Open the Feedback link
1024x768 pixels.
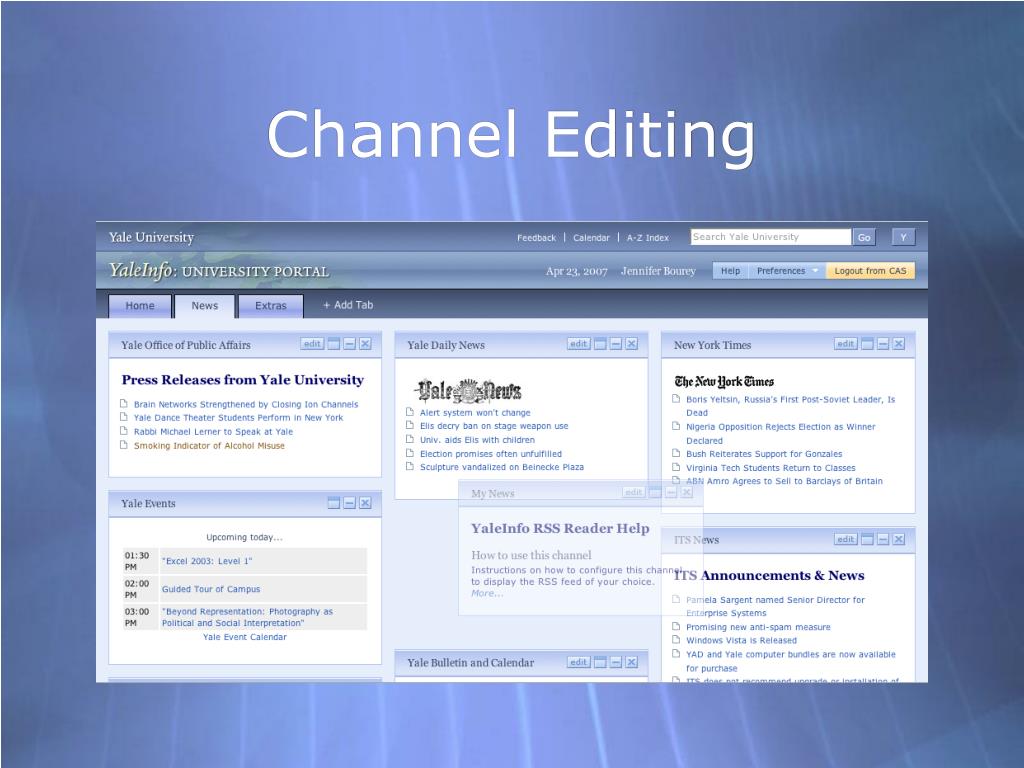[536, 238]
